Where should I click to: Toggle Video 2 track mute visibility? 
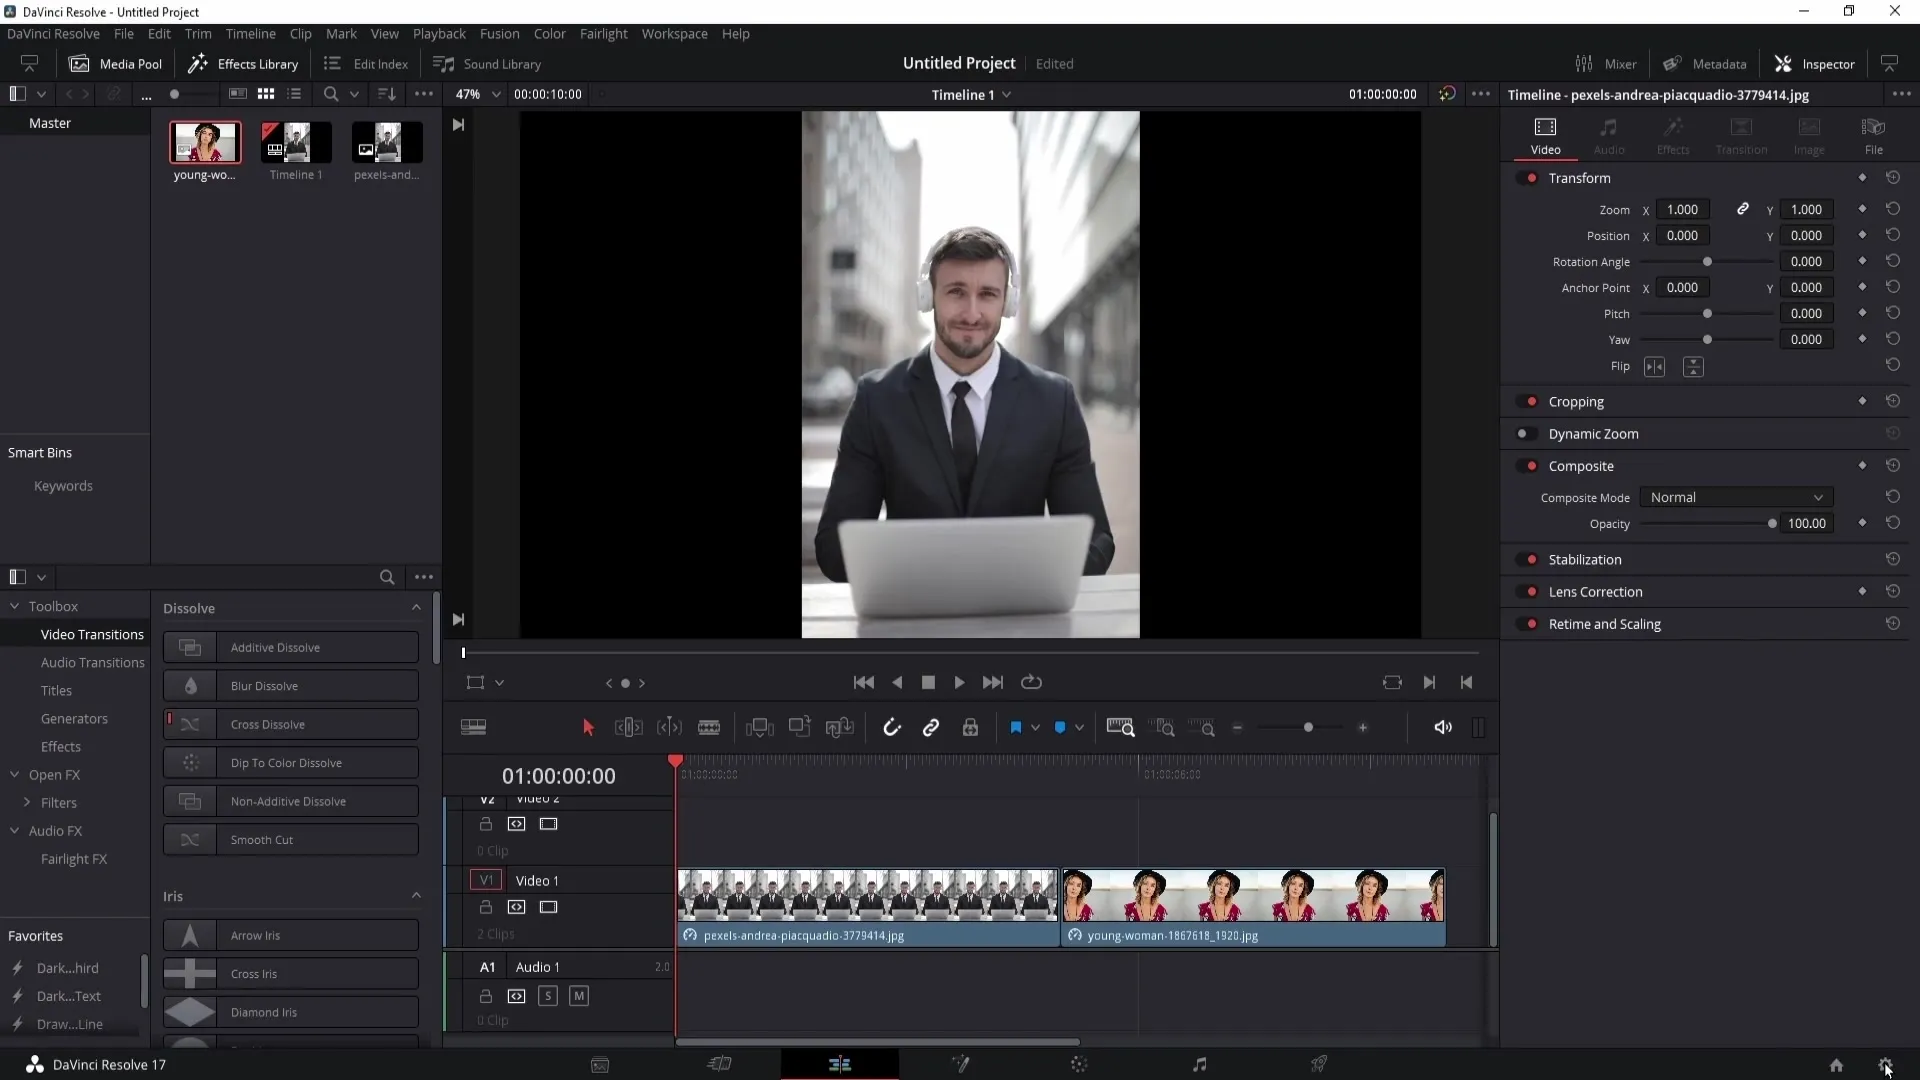[549, 823]
